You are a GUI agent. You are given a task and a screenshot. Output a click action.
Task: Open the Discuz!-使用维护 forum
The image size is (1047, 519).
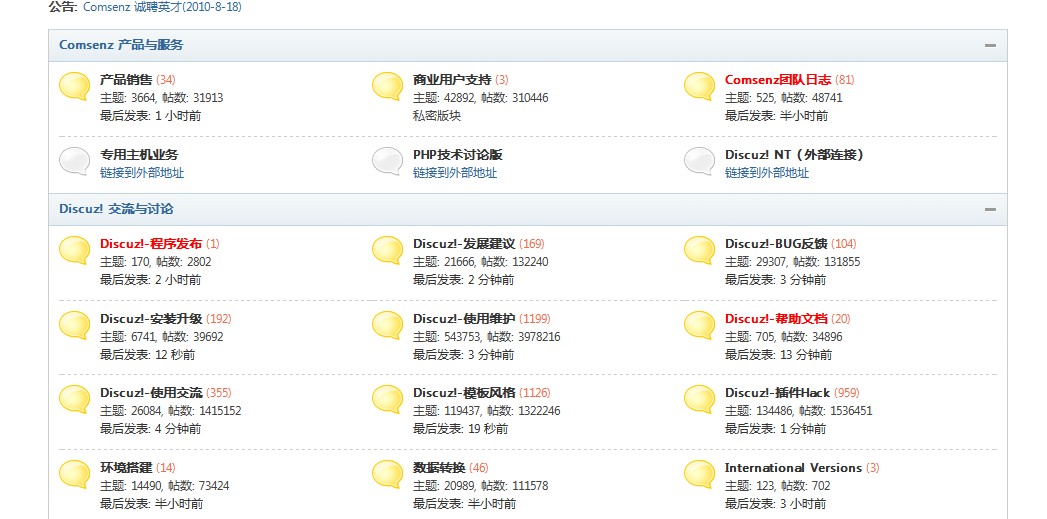(x=464, y=319)
